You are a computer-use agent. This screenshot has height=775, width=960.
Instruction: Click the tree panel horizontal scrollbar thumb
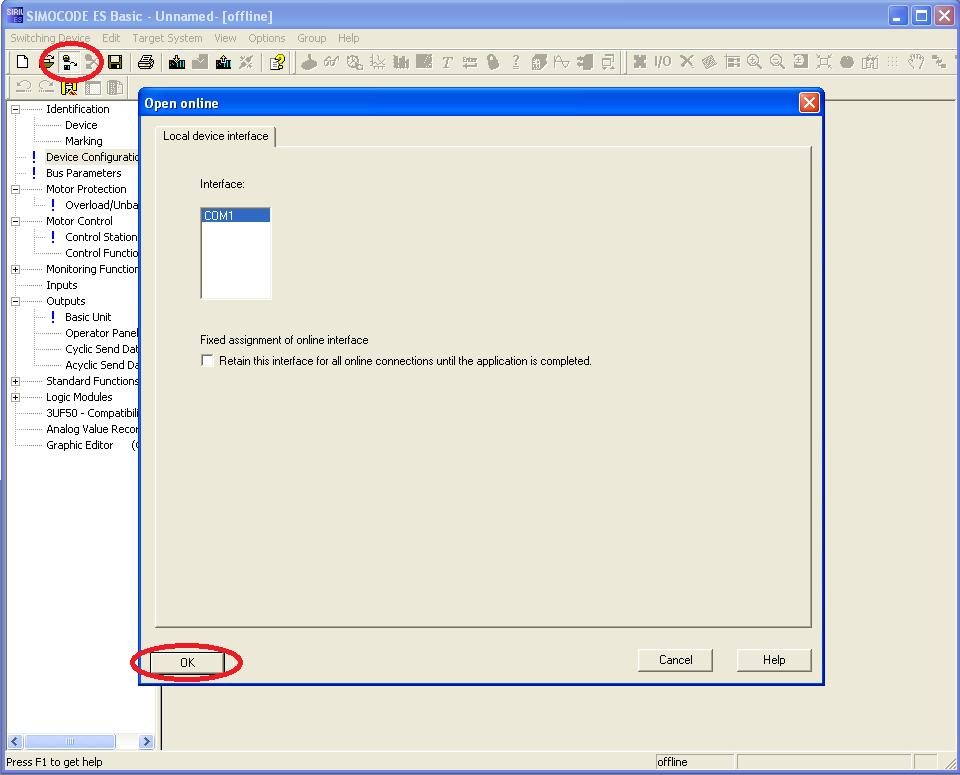click(x=69, y=741)
